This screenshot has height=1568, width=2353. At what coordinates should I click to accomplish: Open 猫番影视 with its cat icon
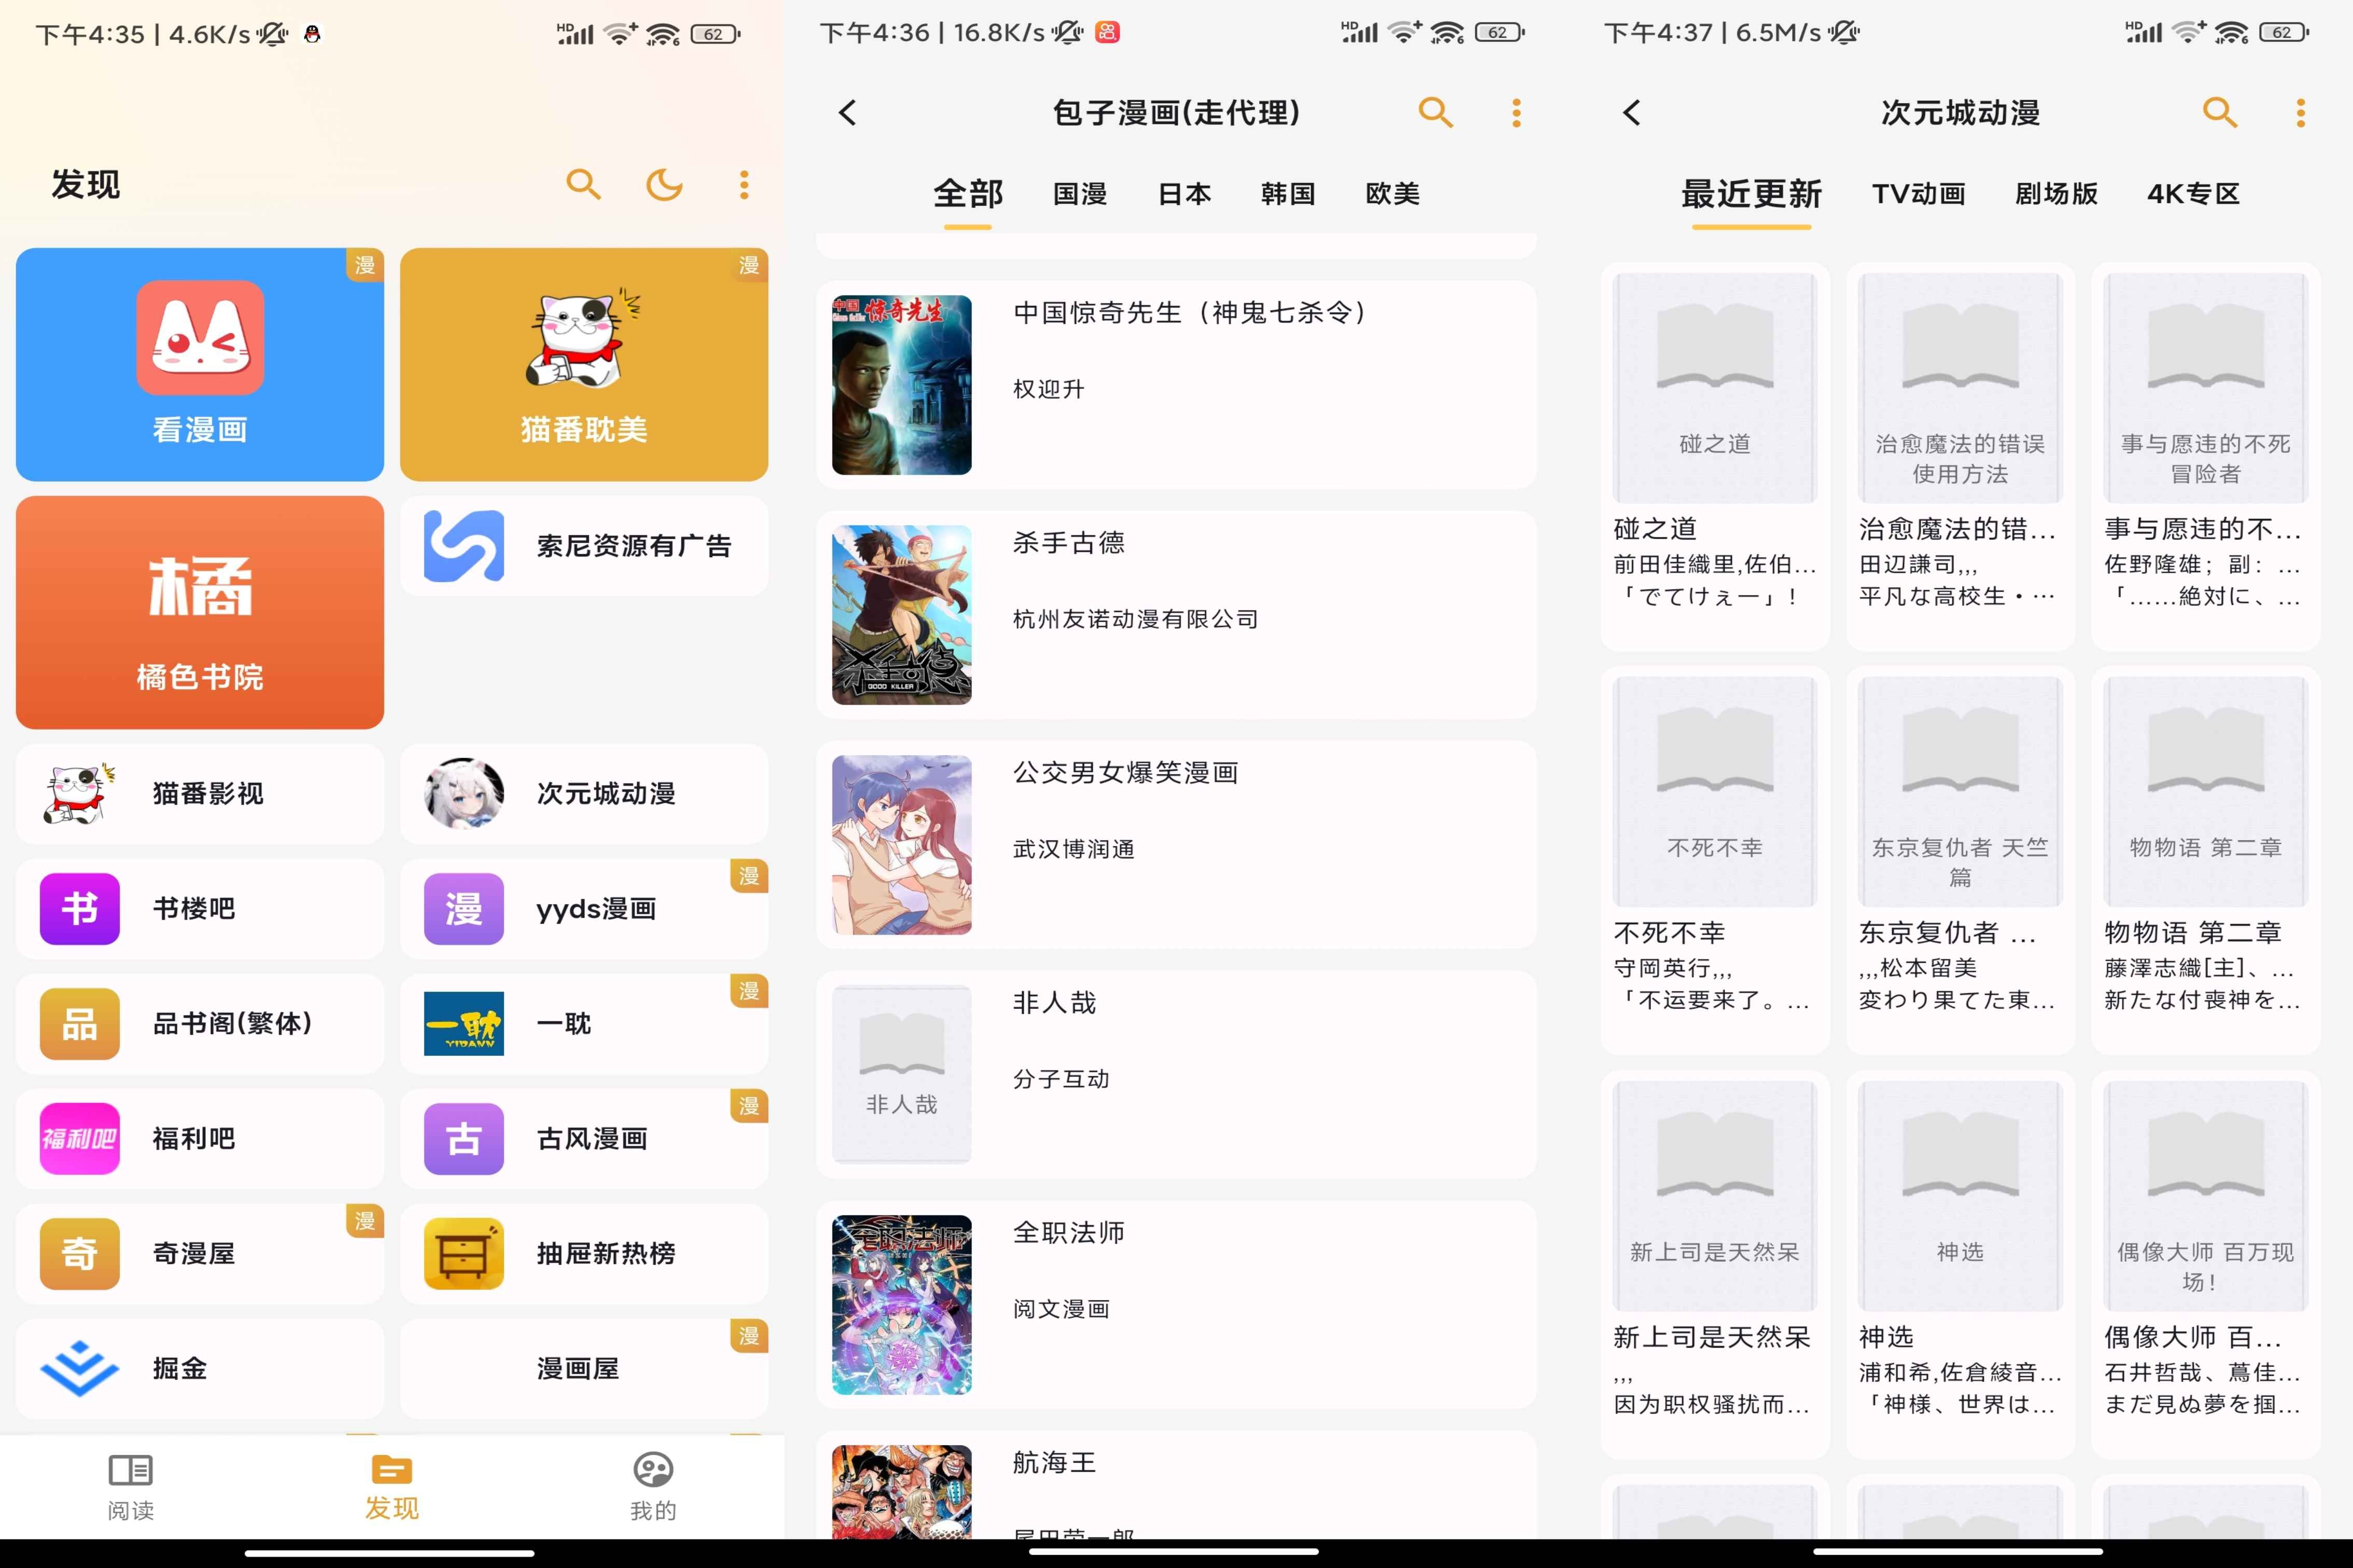pyautogui.click(x=78, y=793)
